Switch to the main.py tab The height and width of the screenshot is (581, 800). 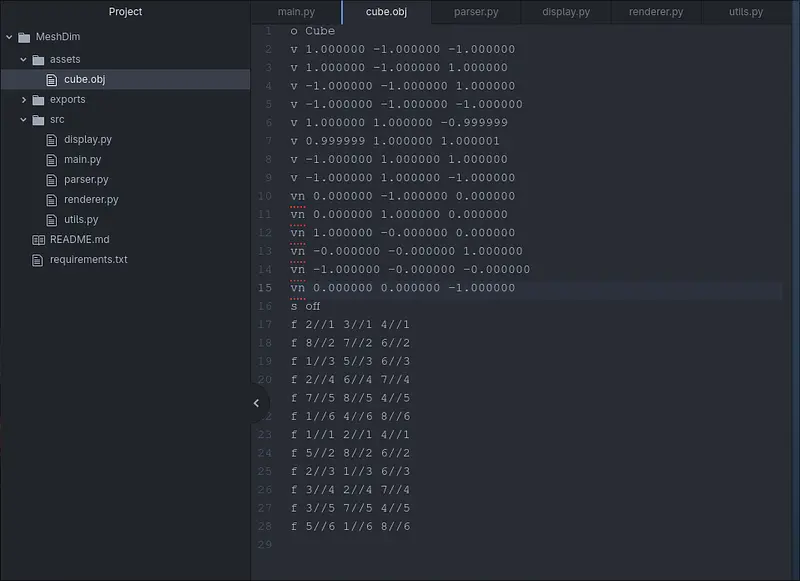click(295, 12)
